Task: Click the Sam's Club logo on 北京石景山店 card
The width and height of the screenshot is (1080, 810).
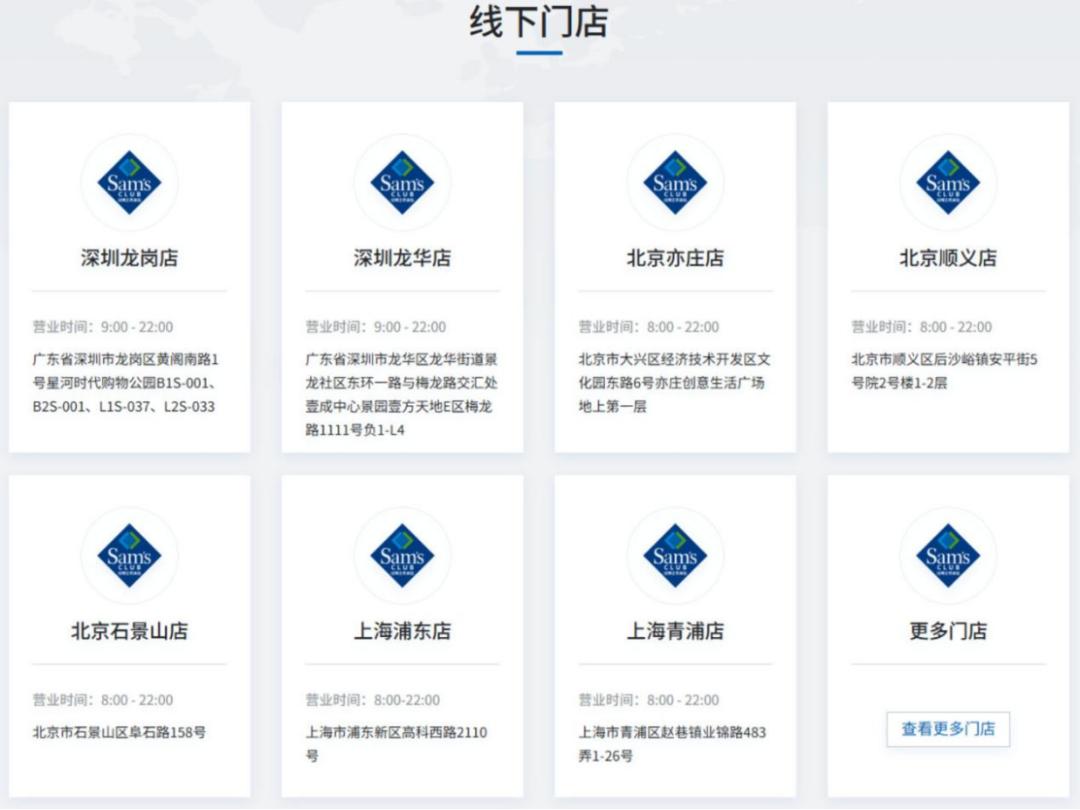Action: point(129,557)
